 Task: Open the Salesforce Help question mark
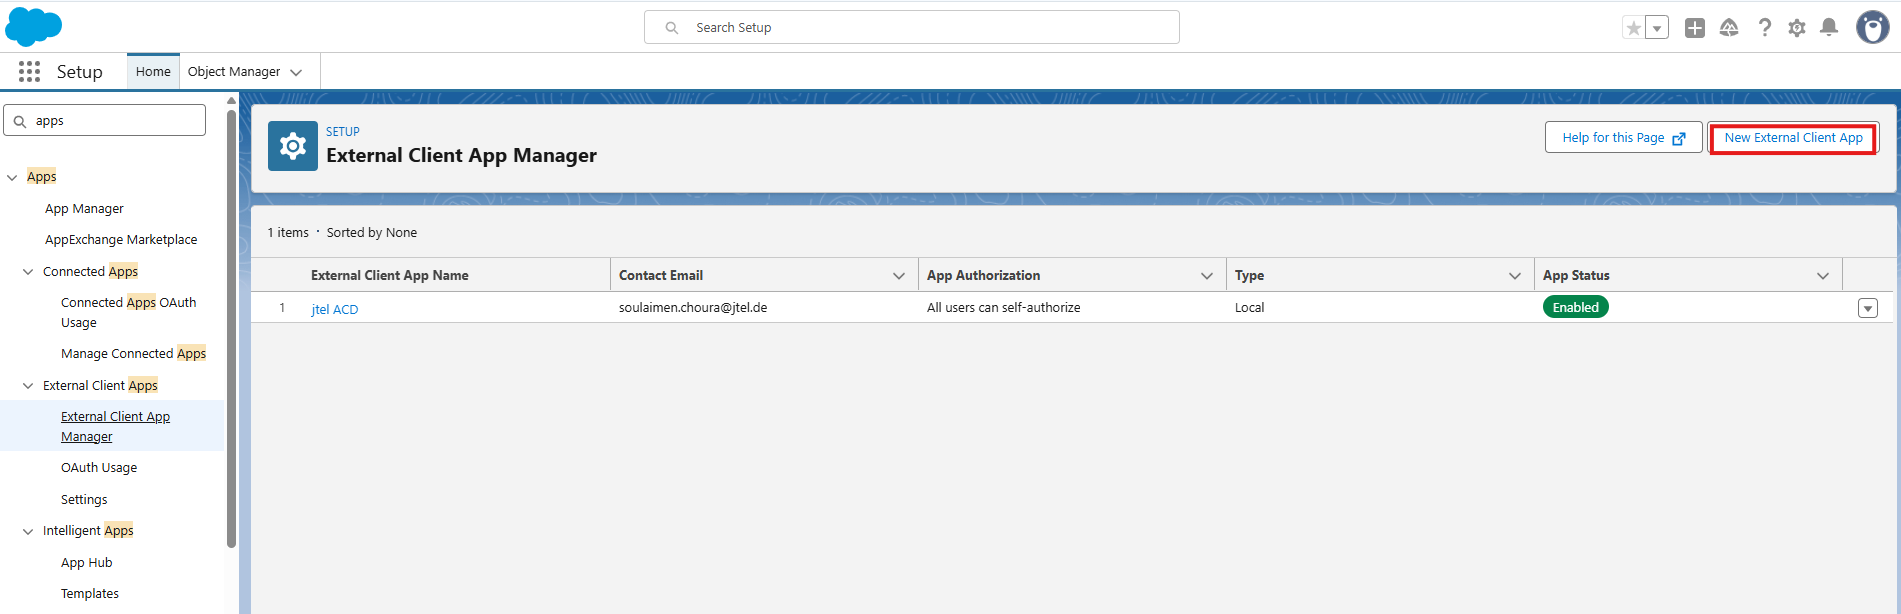[1764, 28]
